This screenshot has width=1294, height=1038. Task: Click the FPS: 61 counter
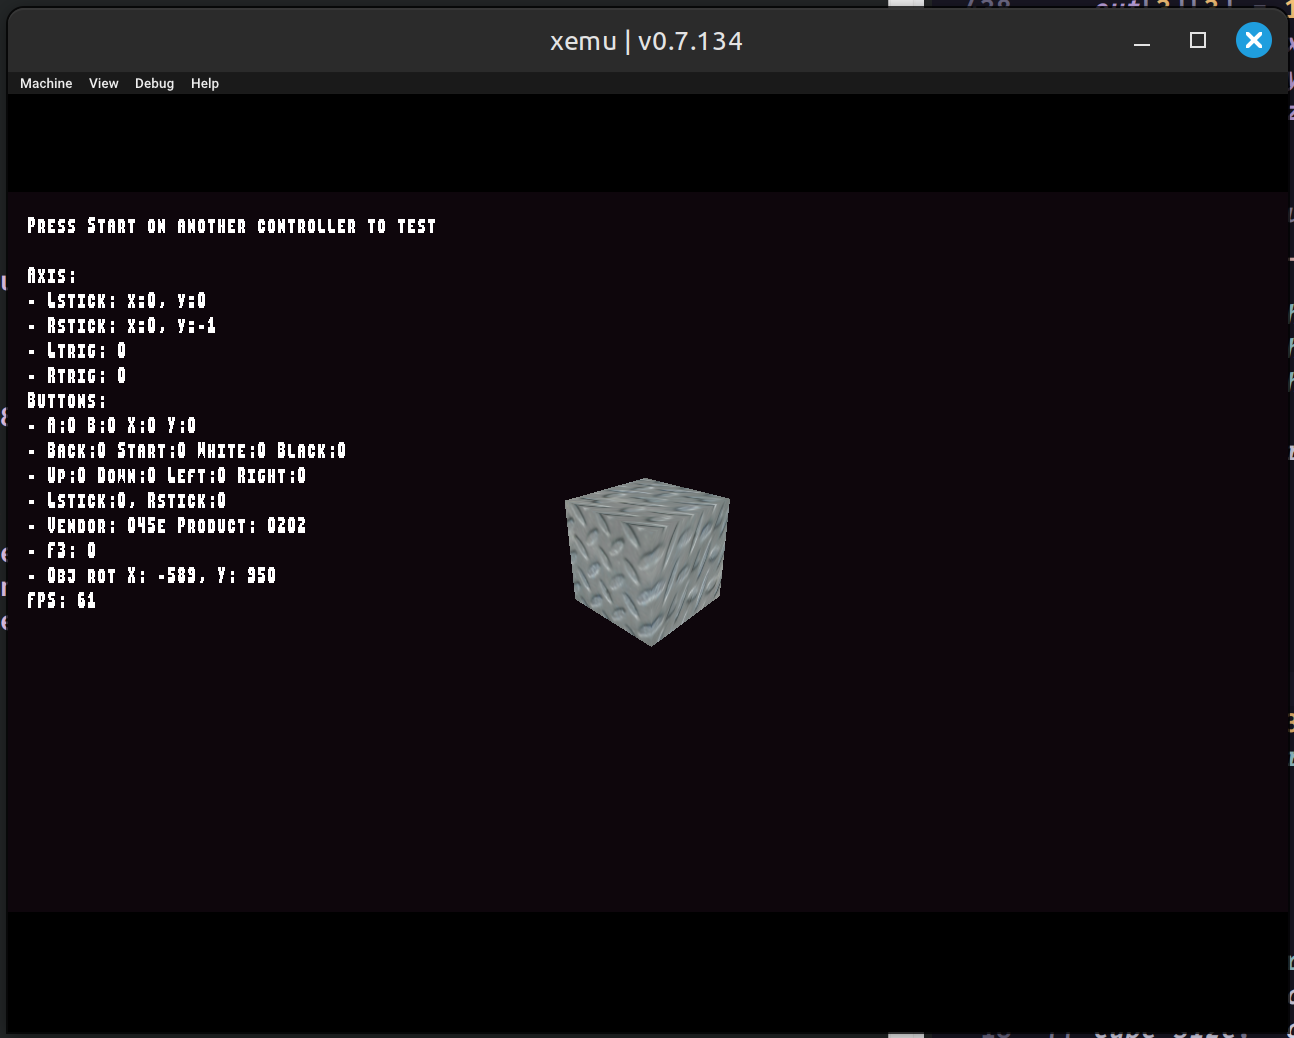click(62, 601)
